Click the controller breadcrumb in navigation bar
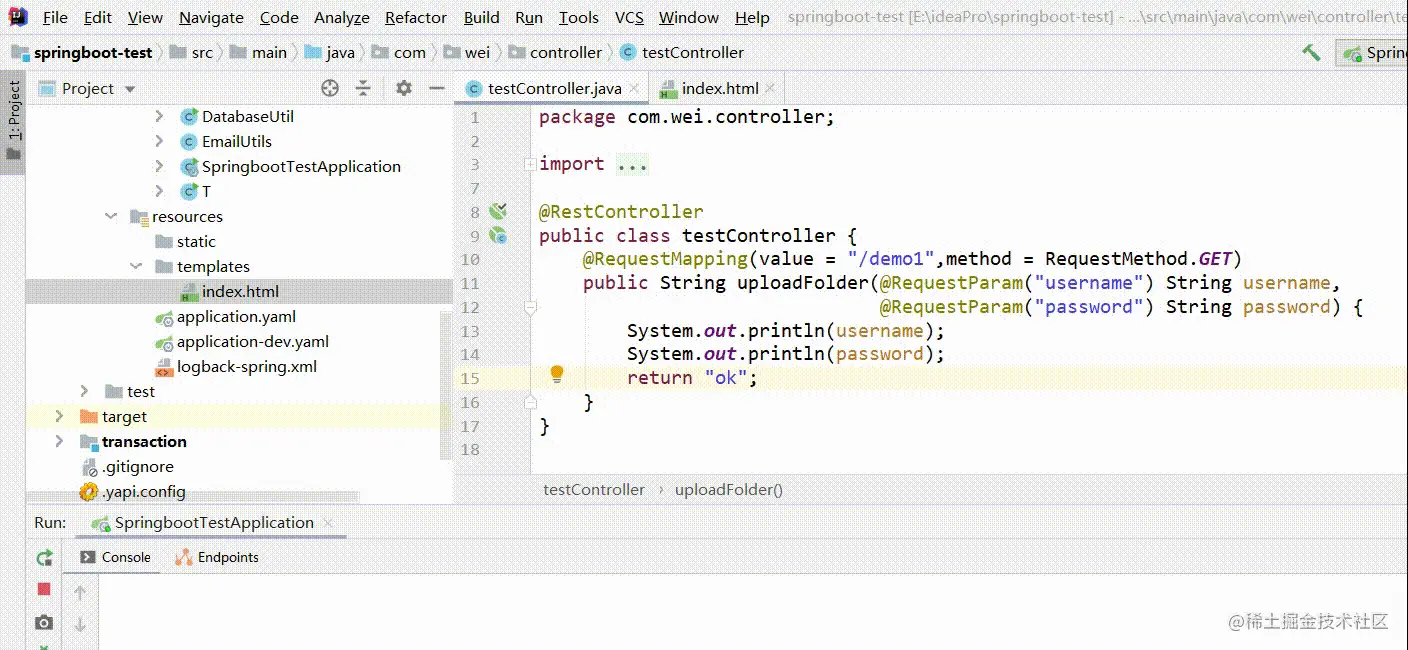 [566, 52]
